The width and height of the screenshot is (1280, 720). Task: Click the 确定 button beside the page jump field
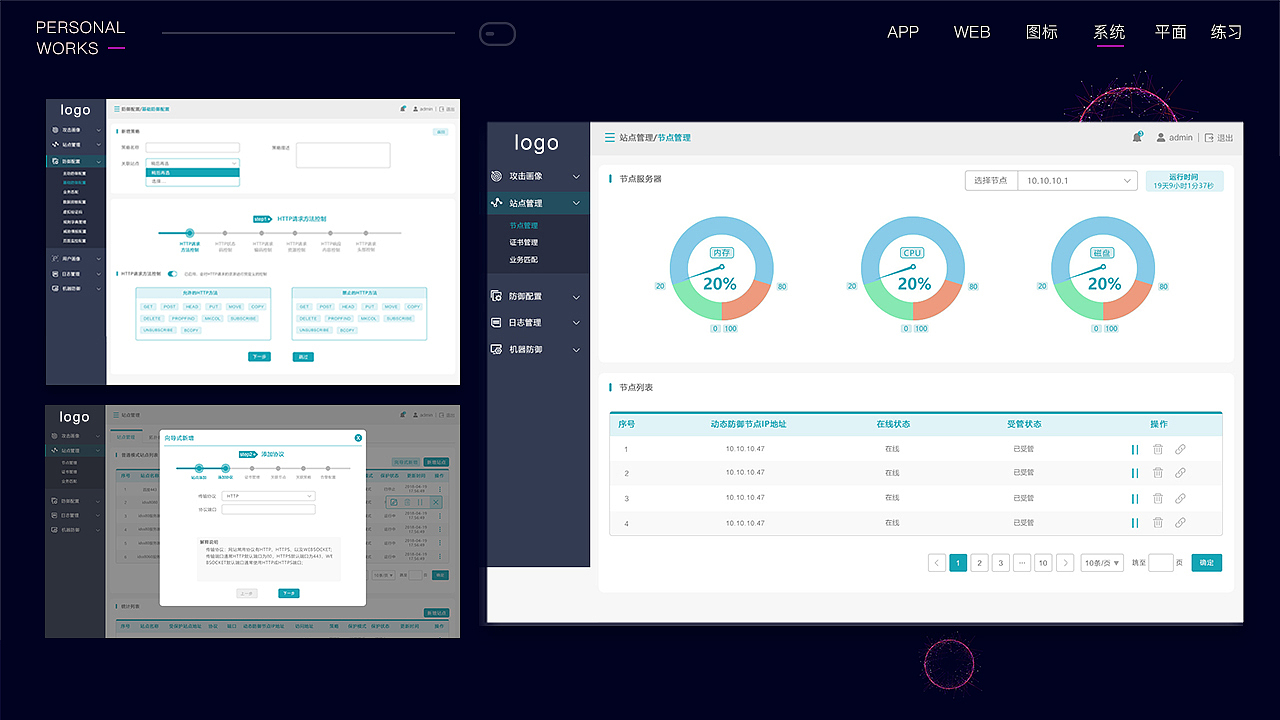point(1207,563)
